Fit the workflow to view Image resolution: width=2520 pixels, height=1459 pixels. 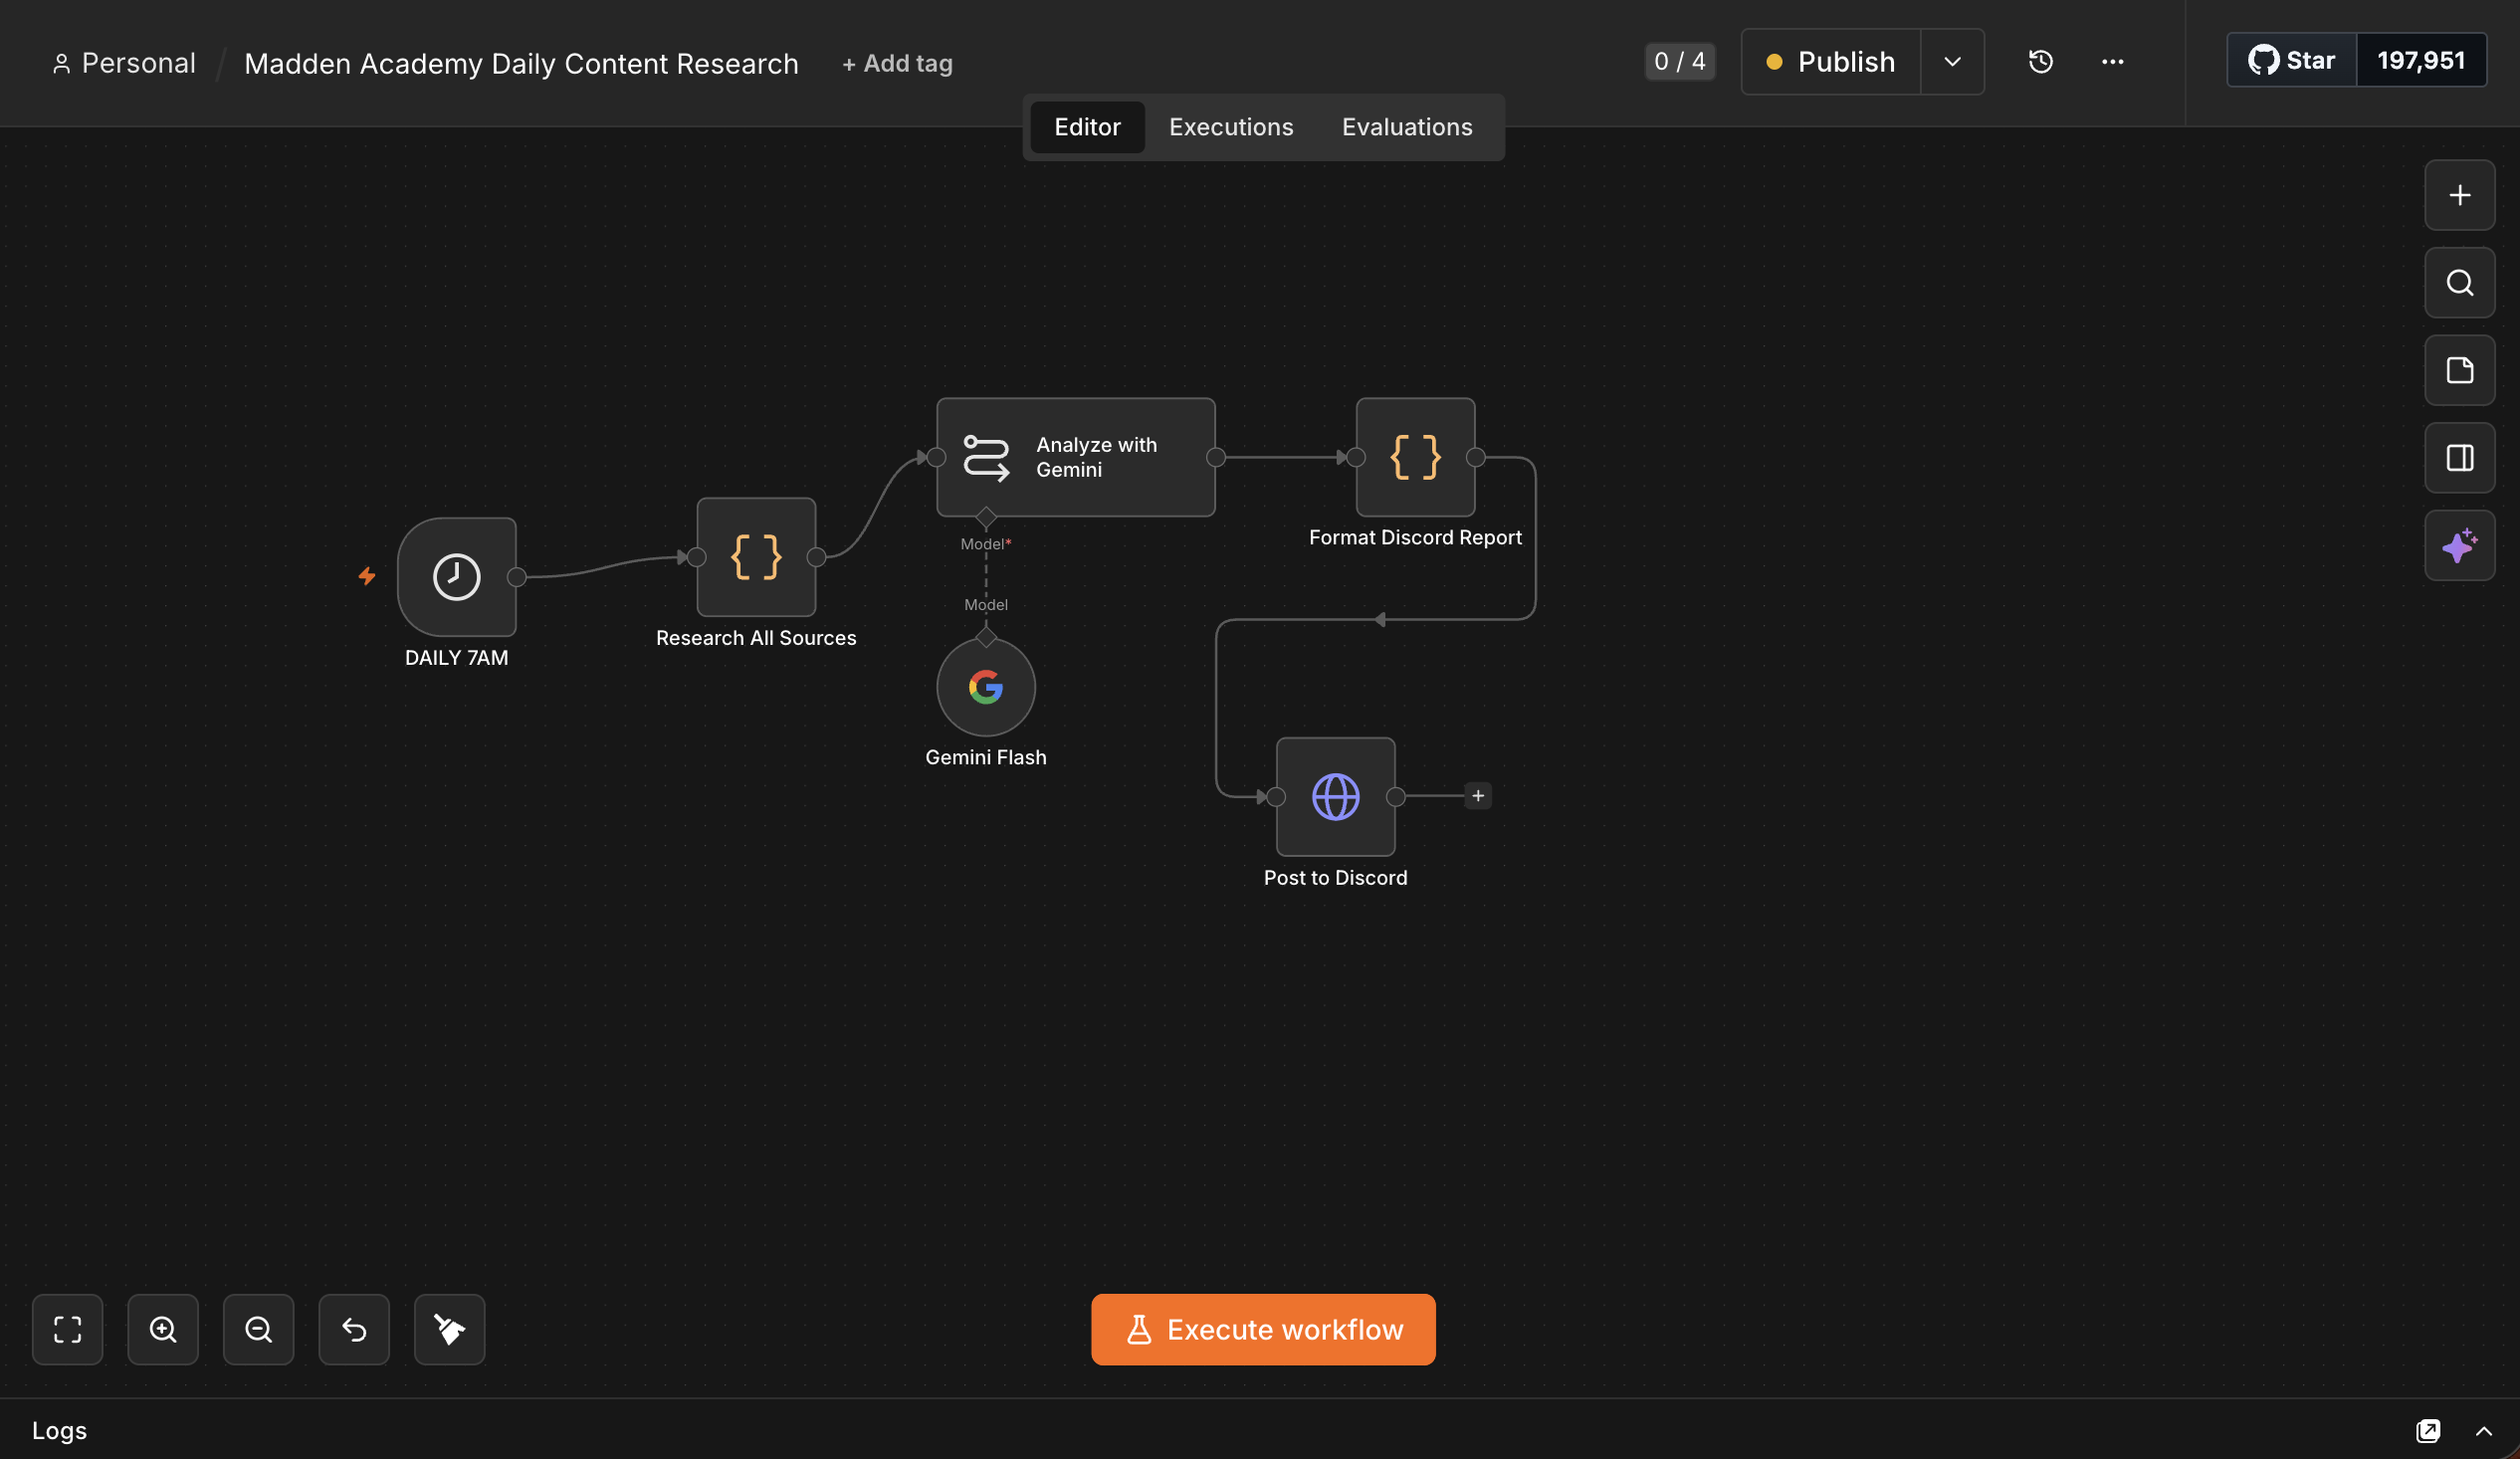(67, 1329)
